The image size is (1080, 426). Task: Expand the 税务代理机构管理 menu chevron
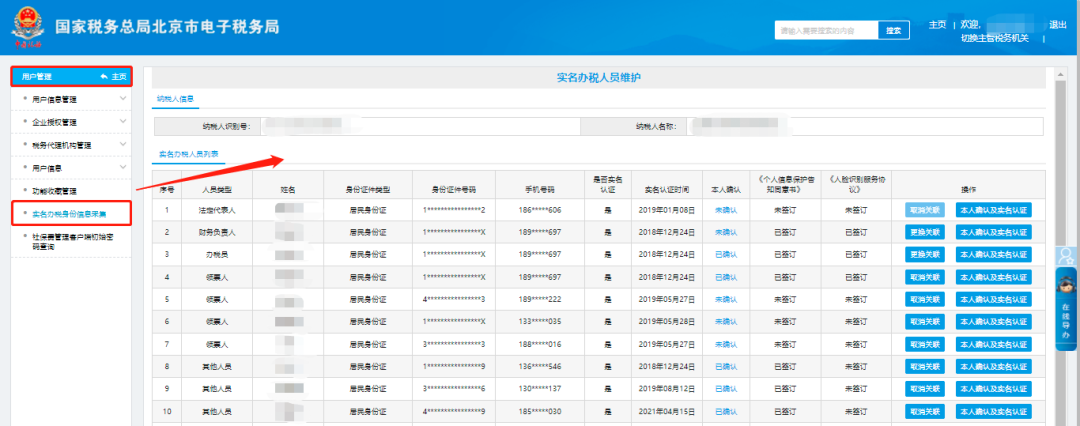point(123,144)
